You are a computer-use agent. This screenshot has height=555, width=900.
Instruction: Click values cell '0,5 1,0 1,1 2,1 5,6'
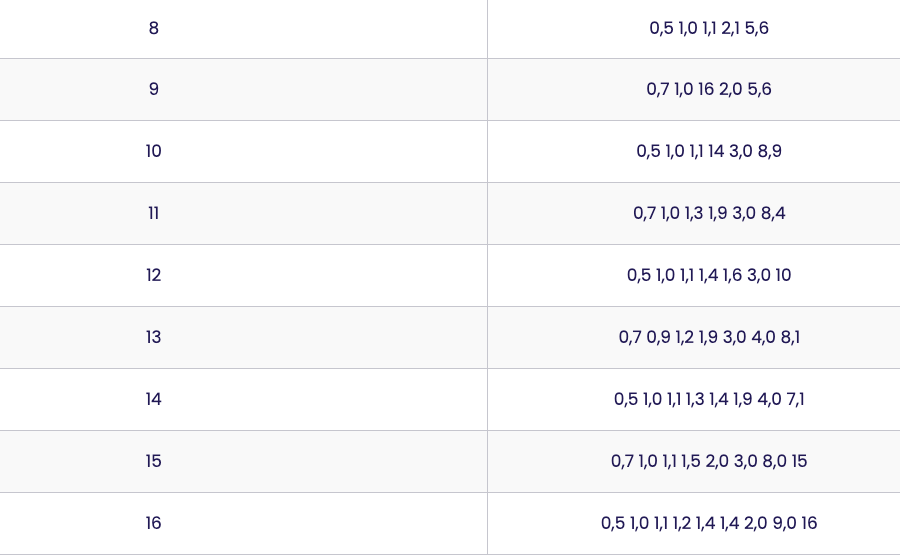pyautogui.click(x=694, y=29)
